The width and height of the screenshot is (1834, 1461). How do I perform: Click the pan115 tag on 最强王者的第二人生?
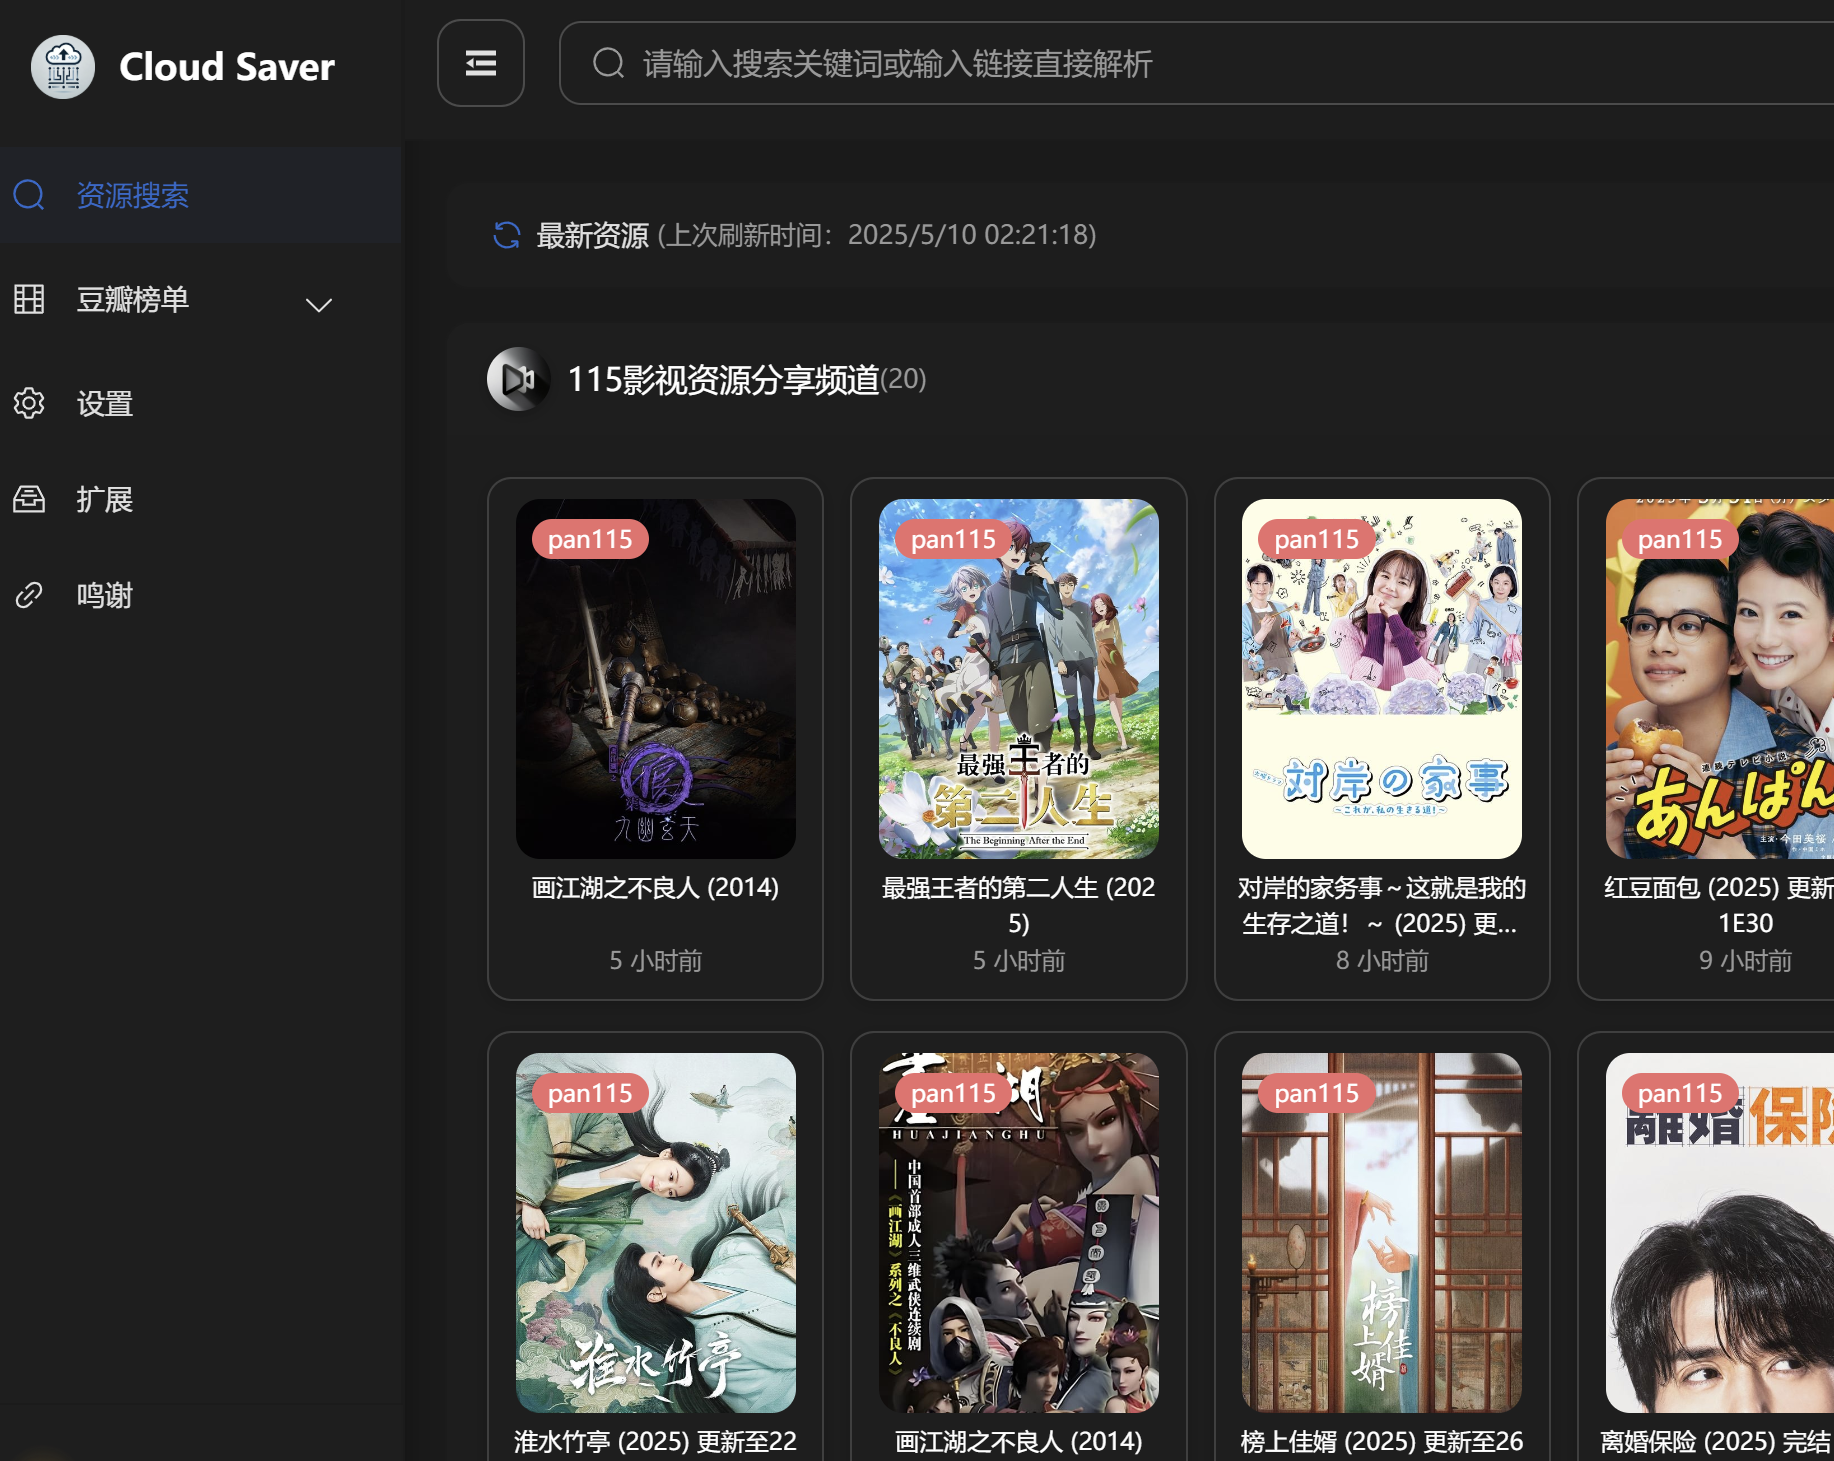pos(954,540)
